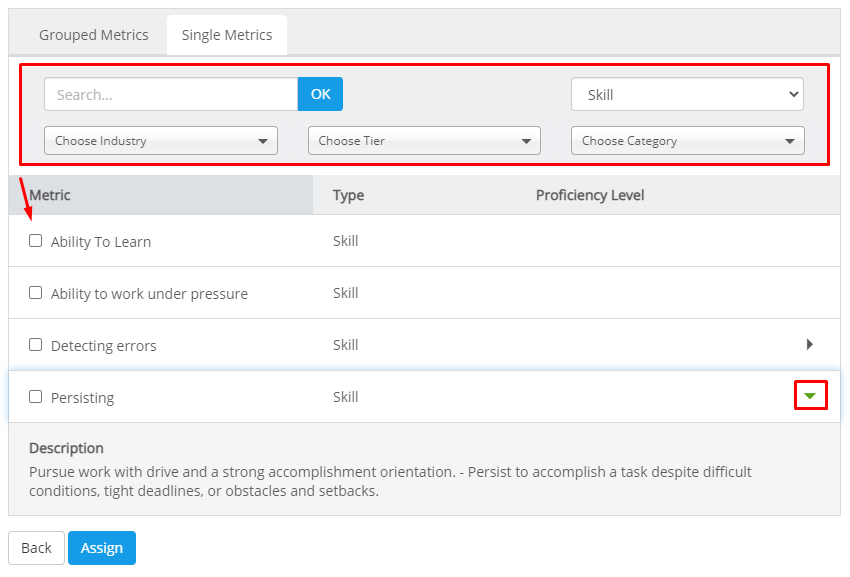Expand the Detecting errors row arrow

[810, 344]
